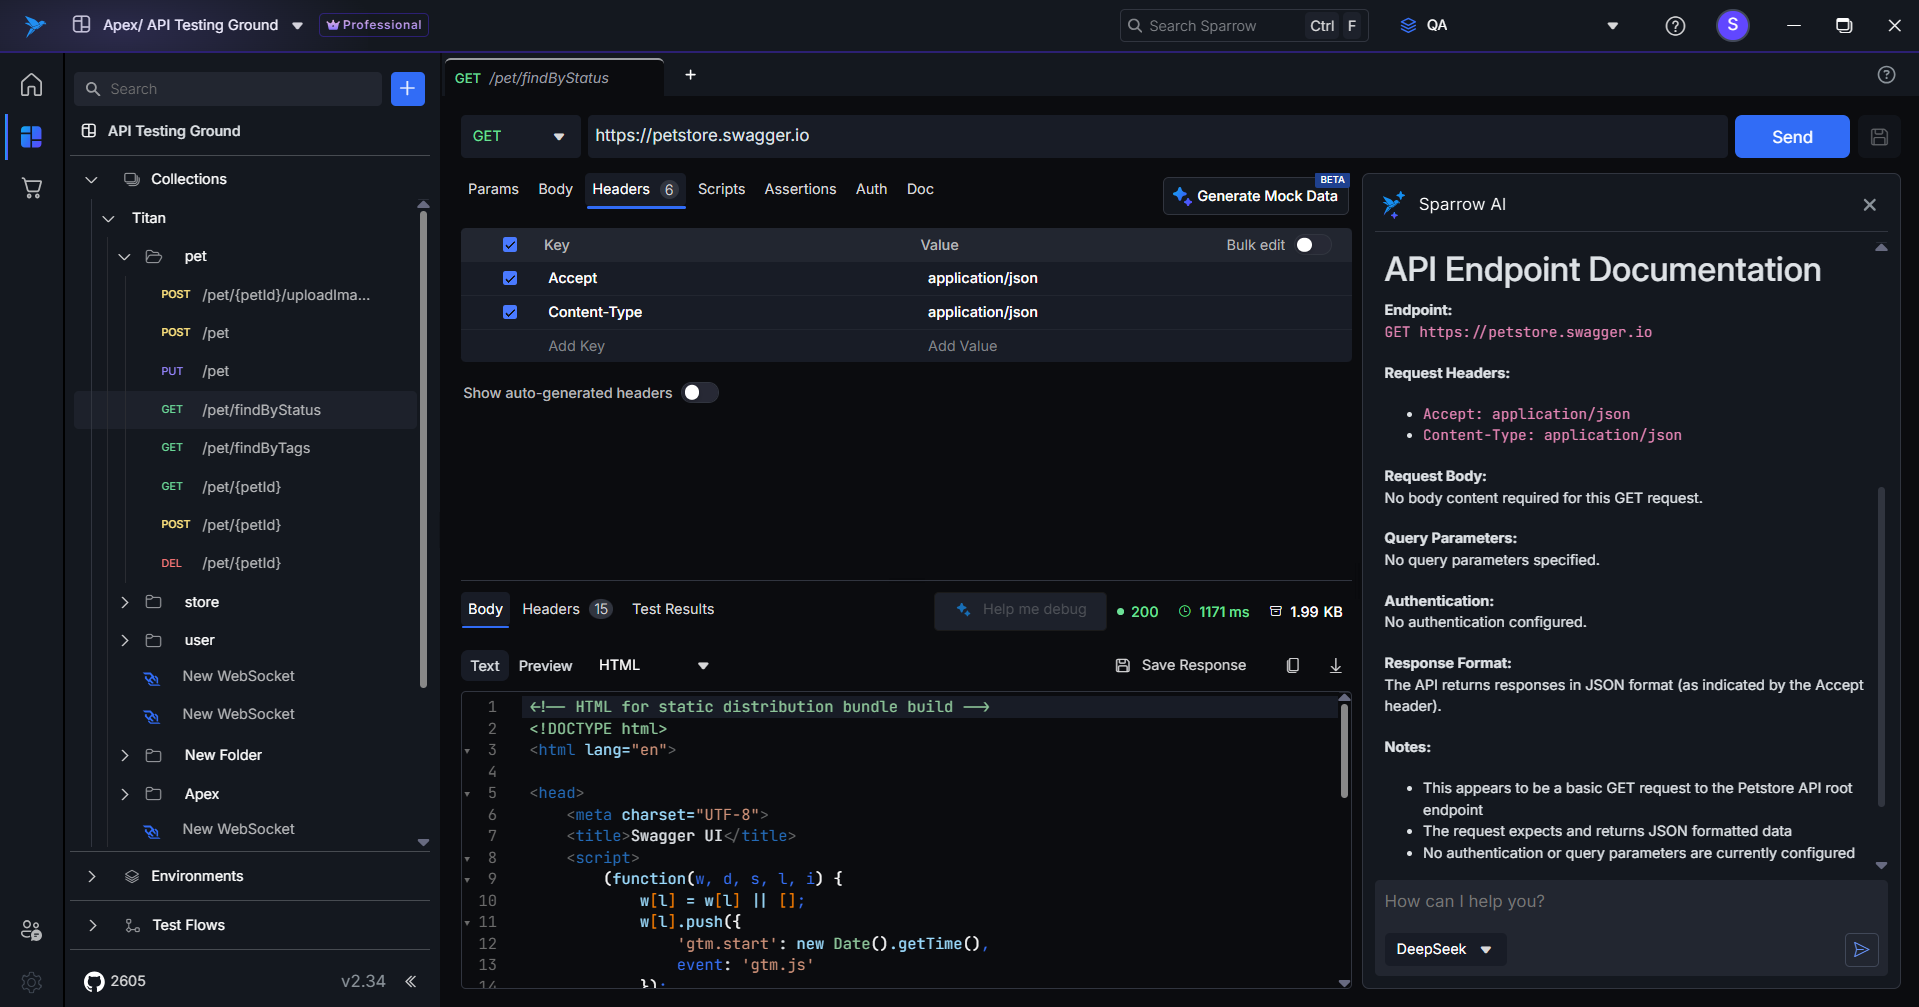Open the GitHub icon in the footer
The width and height of the screenshot is (1919, 1007).
click(94, 981)
